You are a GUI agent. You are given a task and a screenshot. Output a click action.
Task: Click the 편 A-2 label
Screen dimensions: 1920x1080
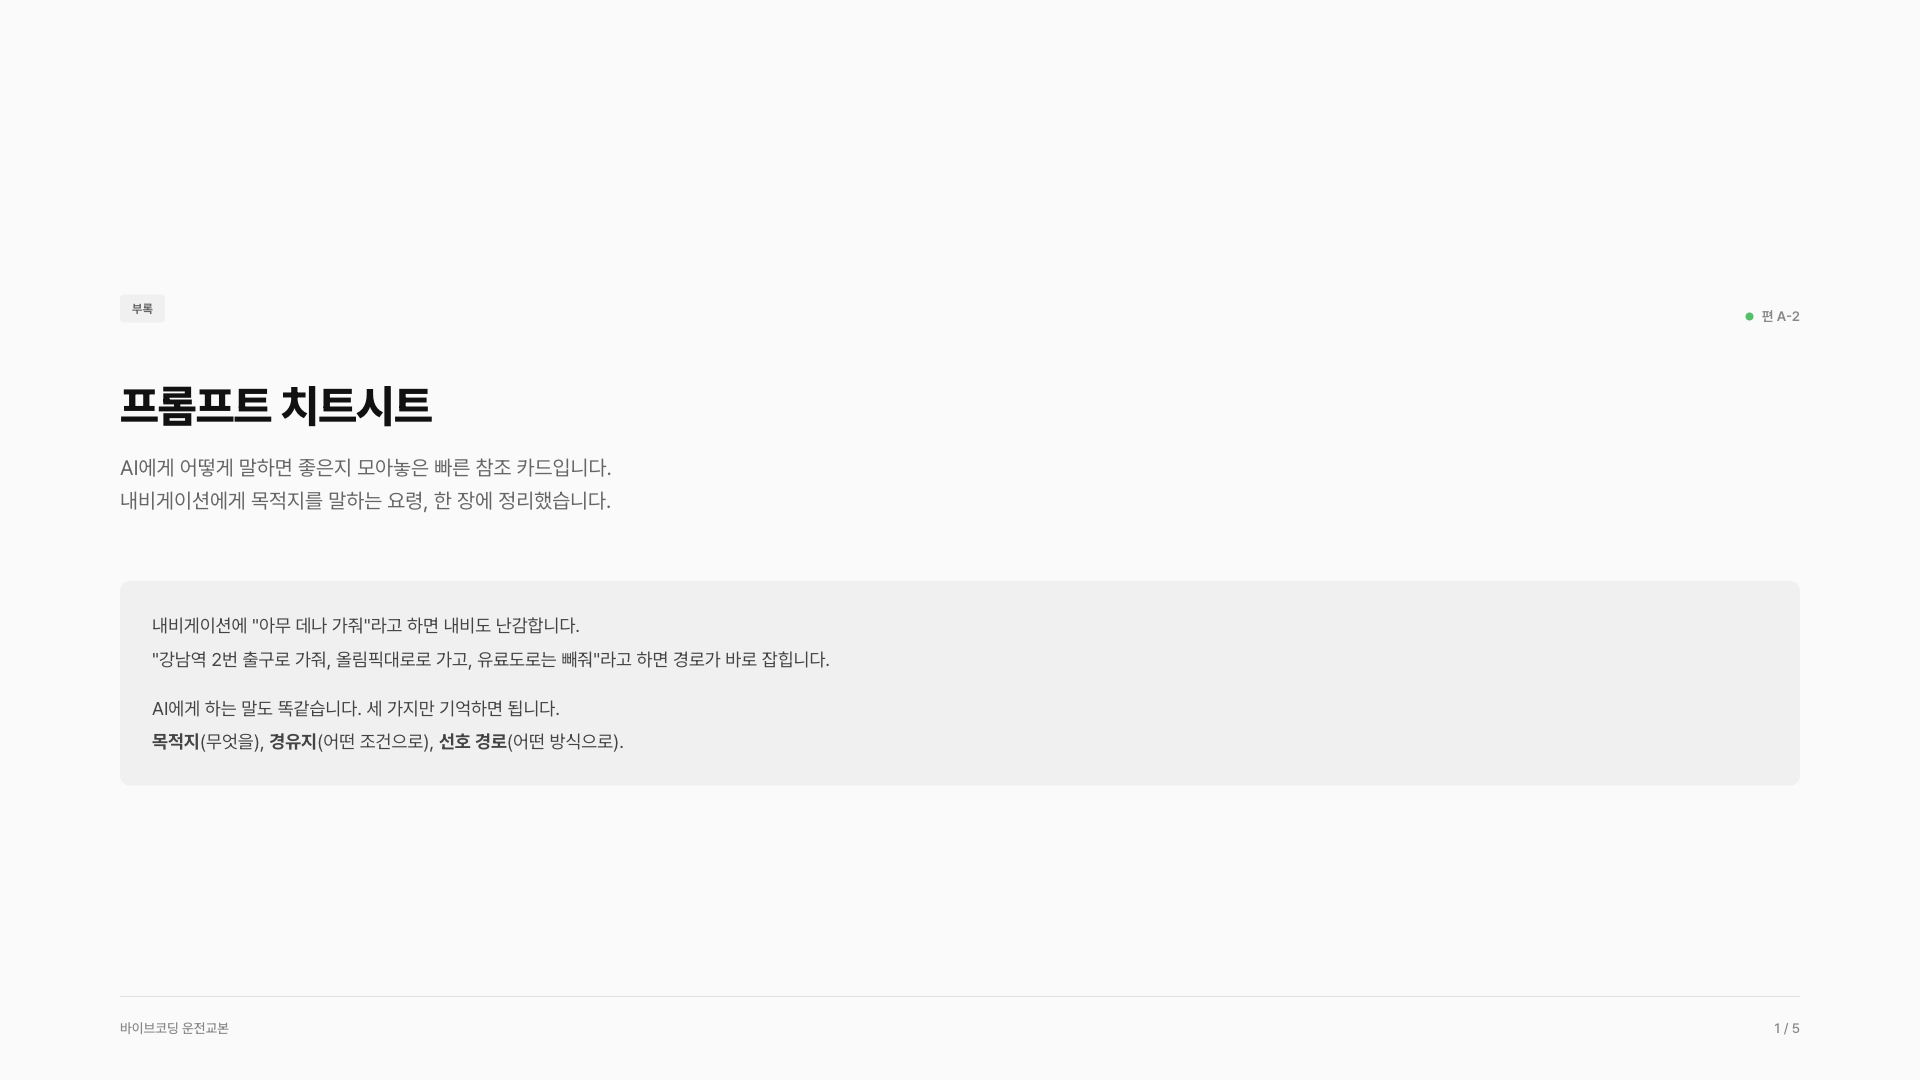[x=1780, y=317]
